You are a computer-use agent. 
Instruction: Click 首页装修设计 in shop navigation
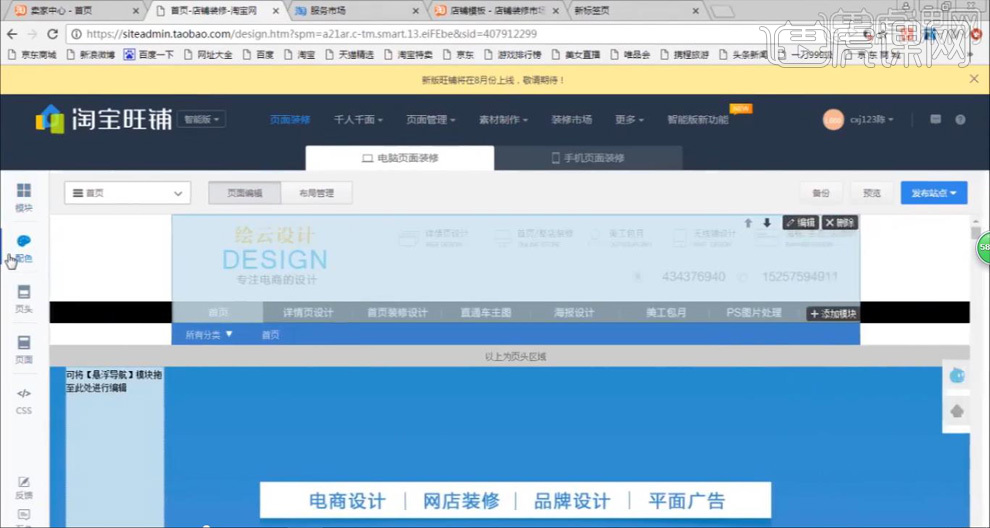(397, 313)
